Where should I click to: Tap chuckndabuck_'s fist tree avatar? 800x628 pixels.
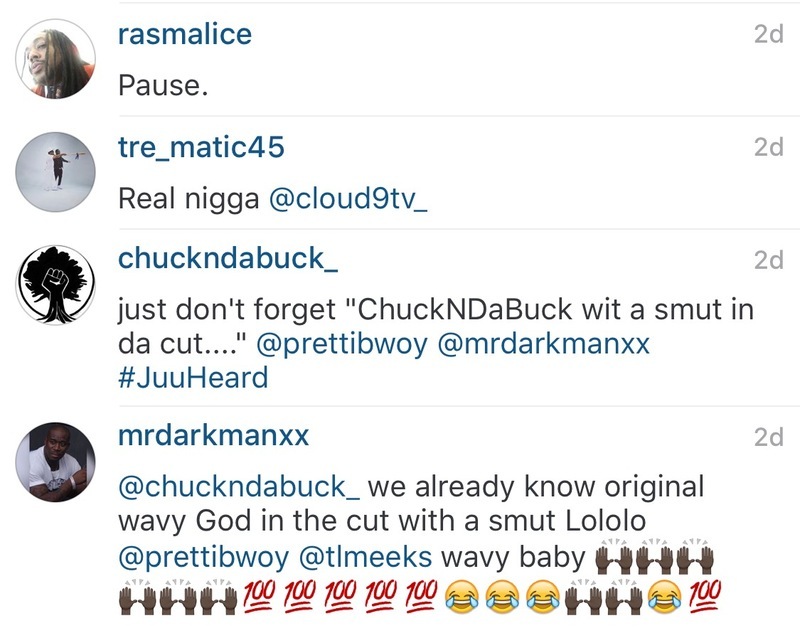55,285
